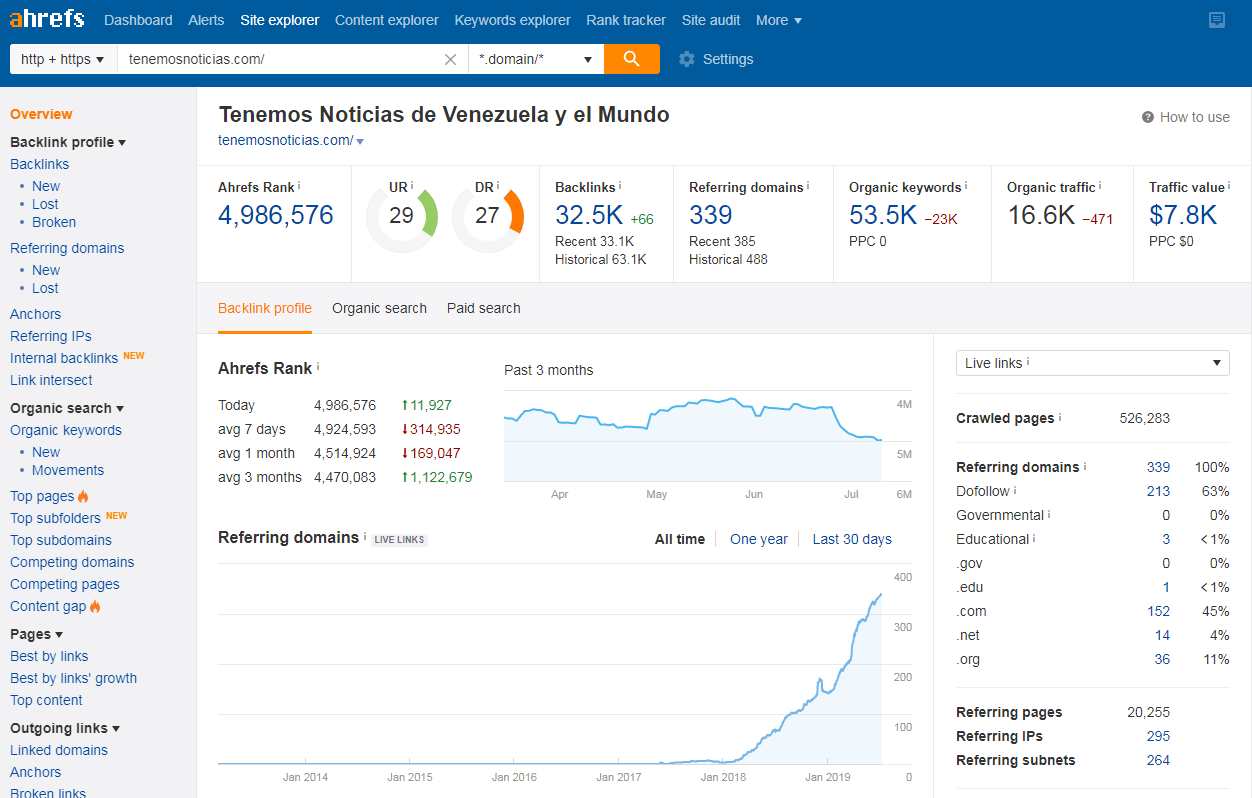
Task: Open the *.domain/* mode dropdown
Action: (536, 59)
